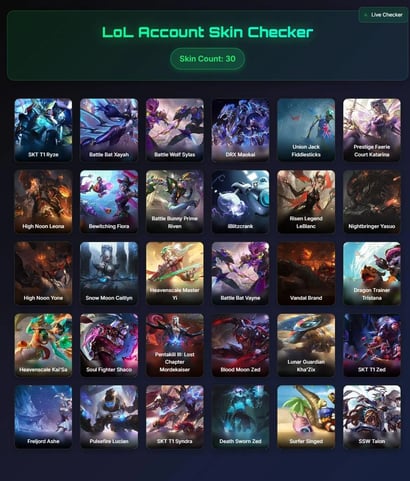Select the Lunar Guardian Kha'Zix card
This screenshot has width=410, height=481.
point(306,345)
